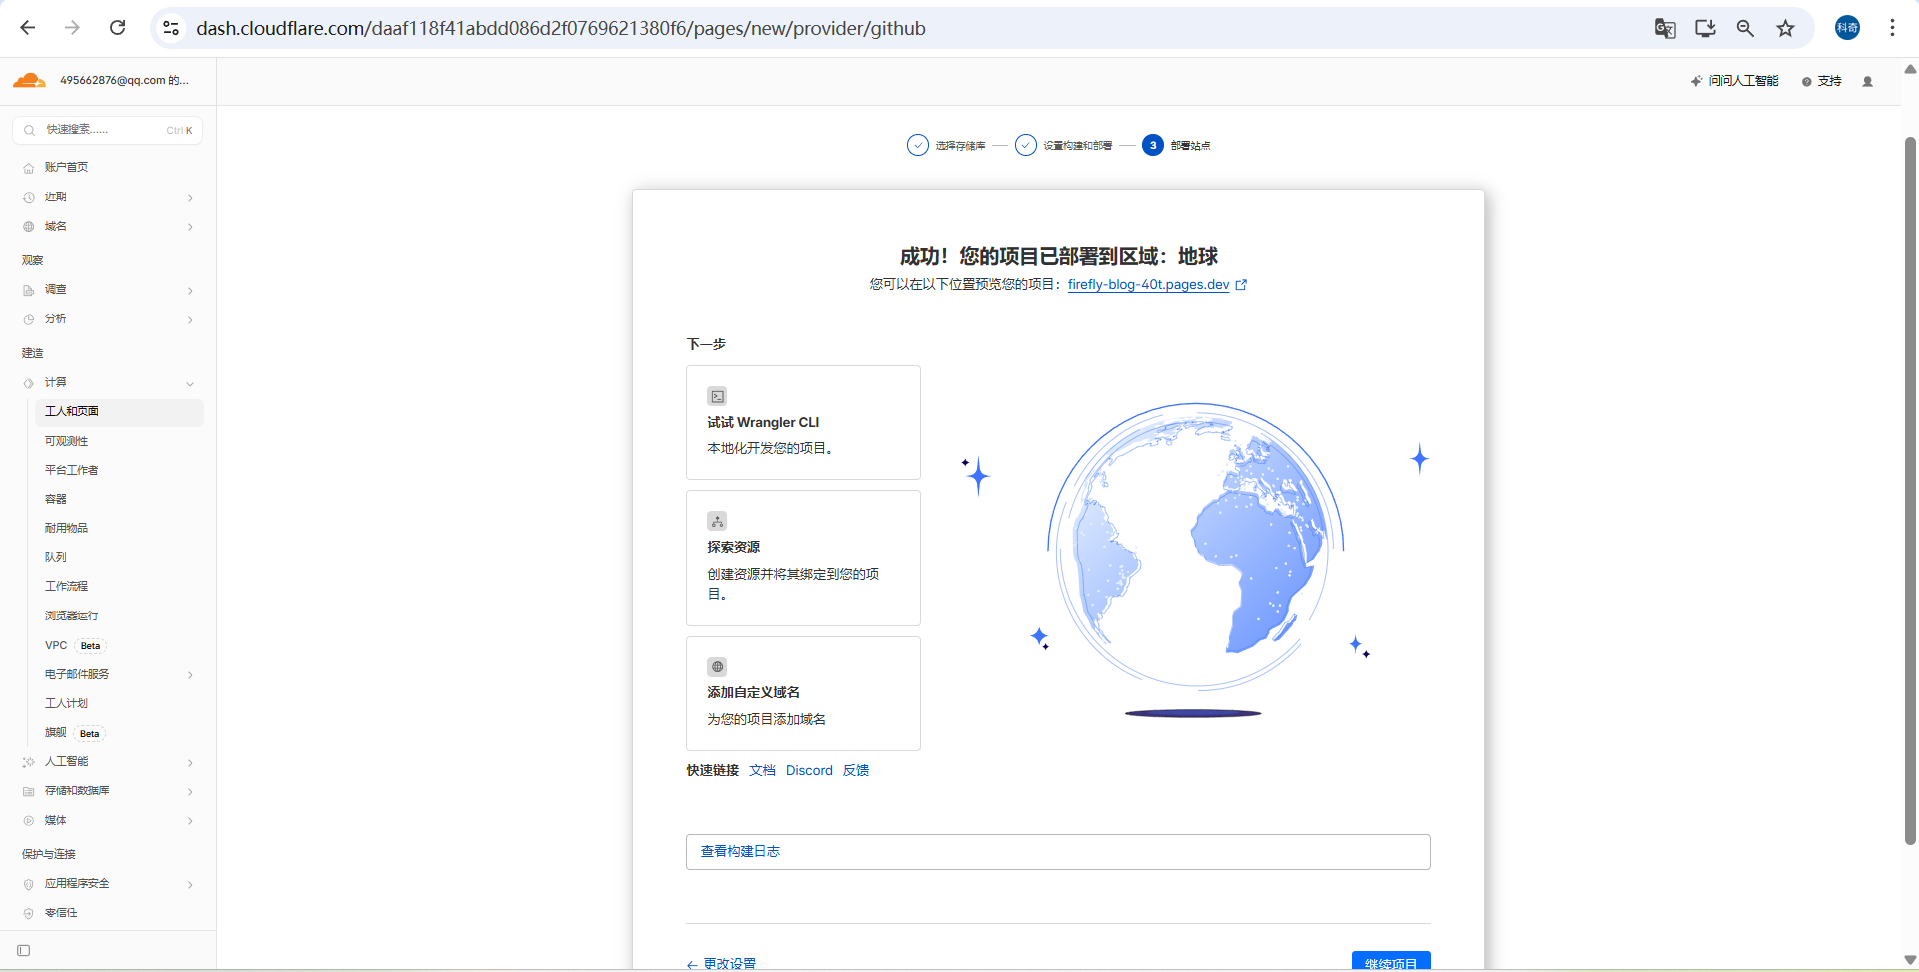Open the zoom magnifier icon
The height and width of the screenshot is (972, 1919).
[x=1745, y=28]
